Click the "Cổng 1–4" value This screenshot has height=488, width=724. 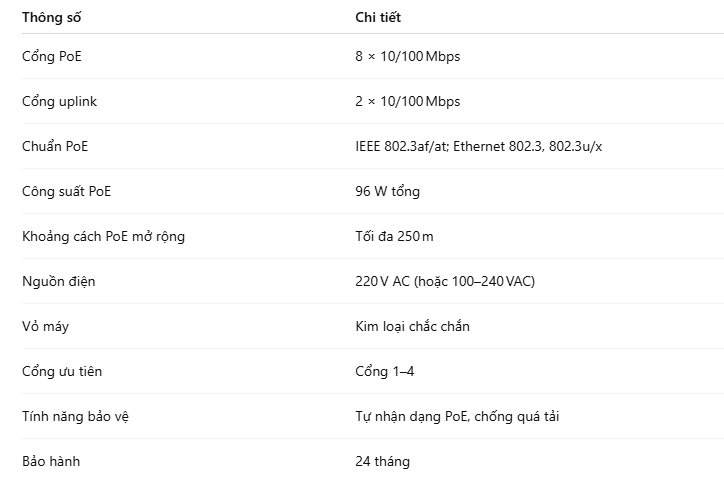[x=384, y=371]
